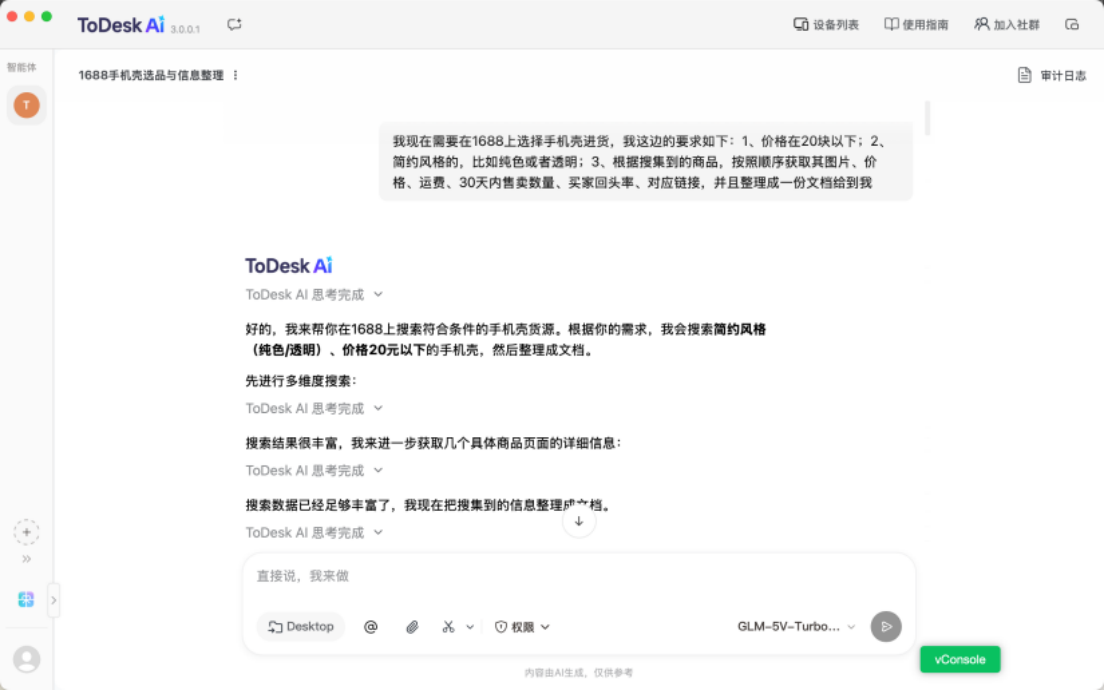Click the ToDesk AI logo above the reply
The image size is (1104, 690).
click(289, 265)
